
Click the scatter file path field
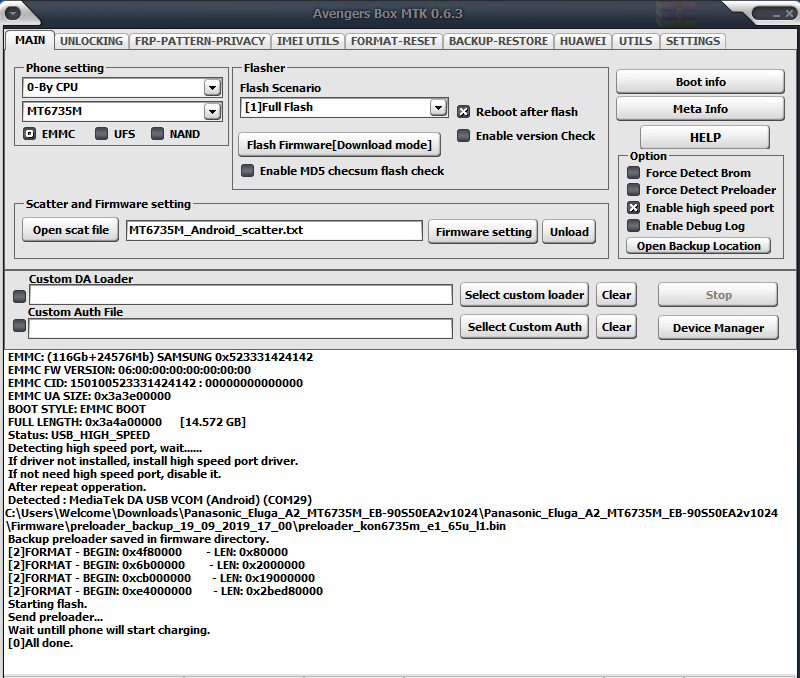tap(274, 230)
